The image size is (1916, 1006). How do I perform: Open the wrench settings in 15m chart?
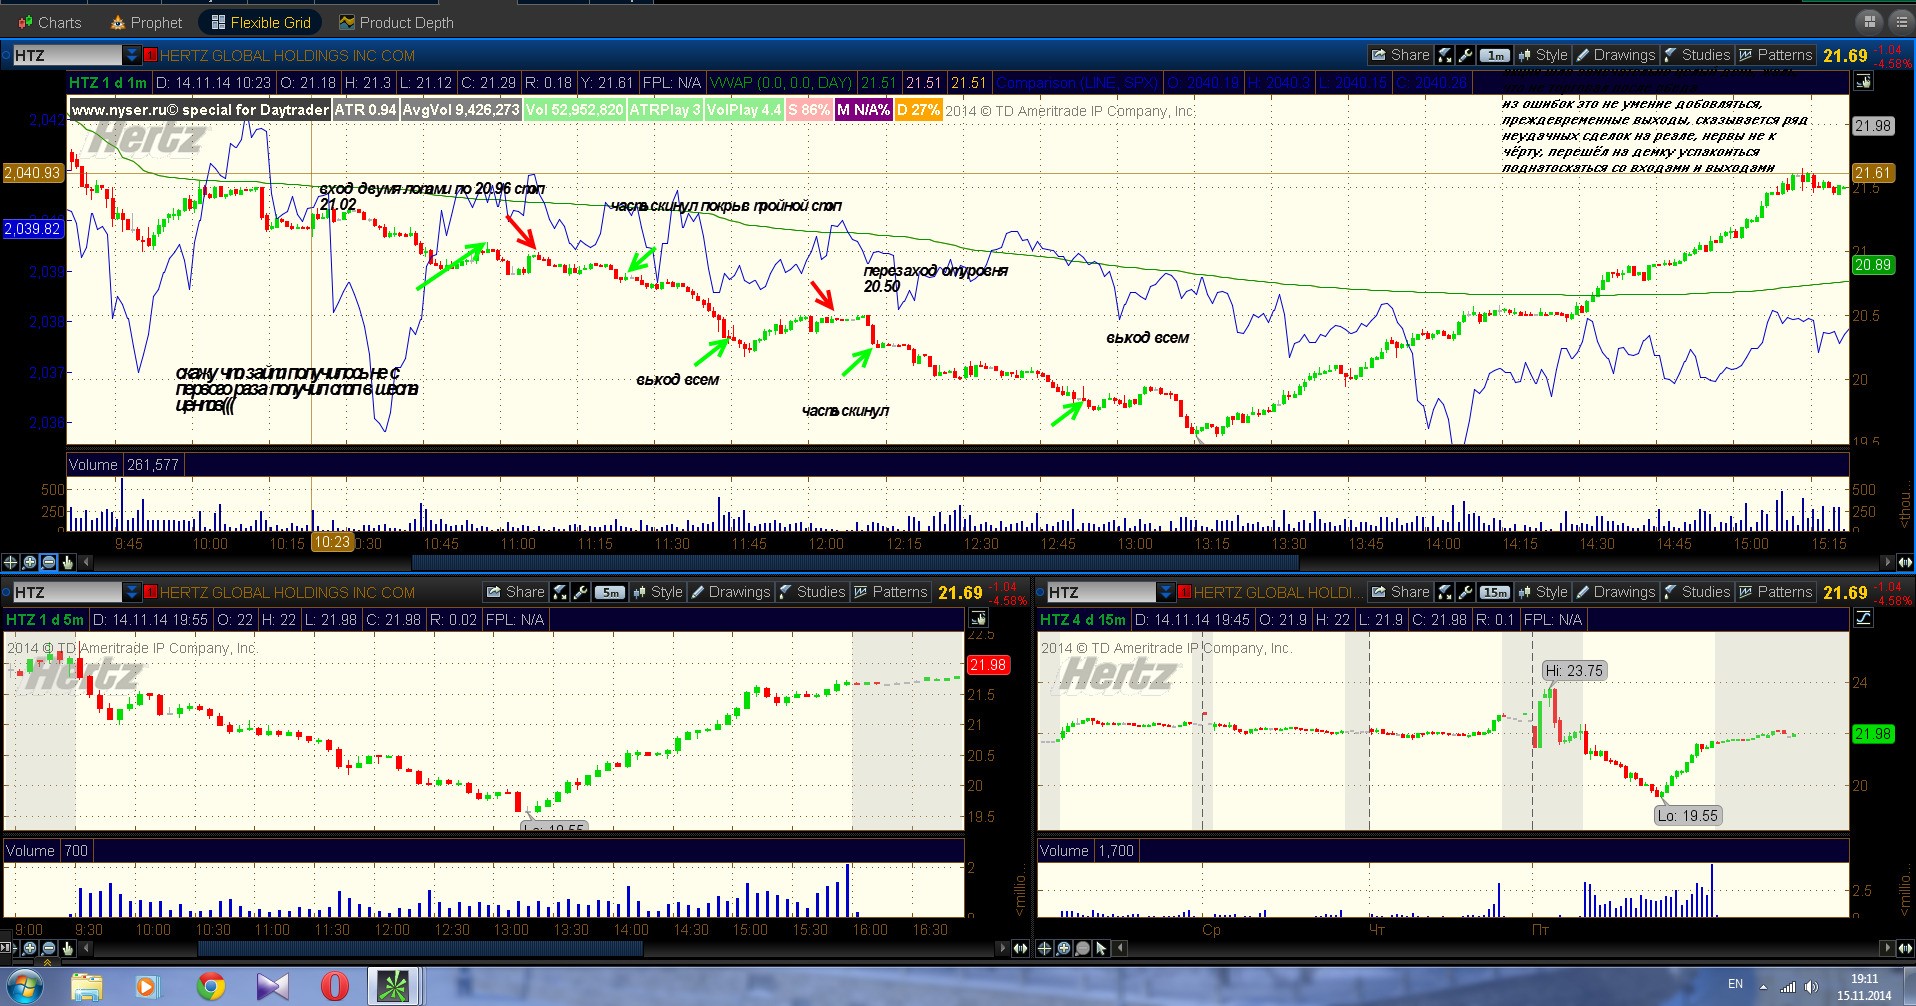pos(1466,592)
